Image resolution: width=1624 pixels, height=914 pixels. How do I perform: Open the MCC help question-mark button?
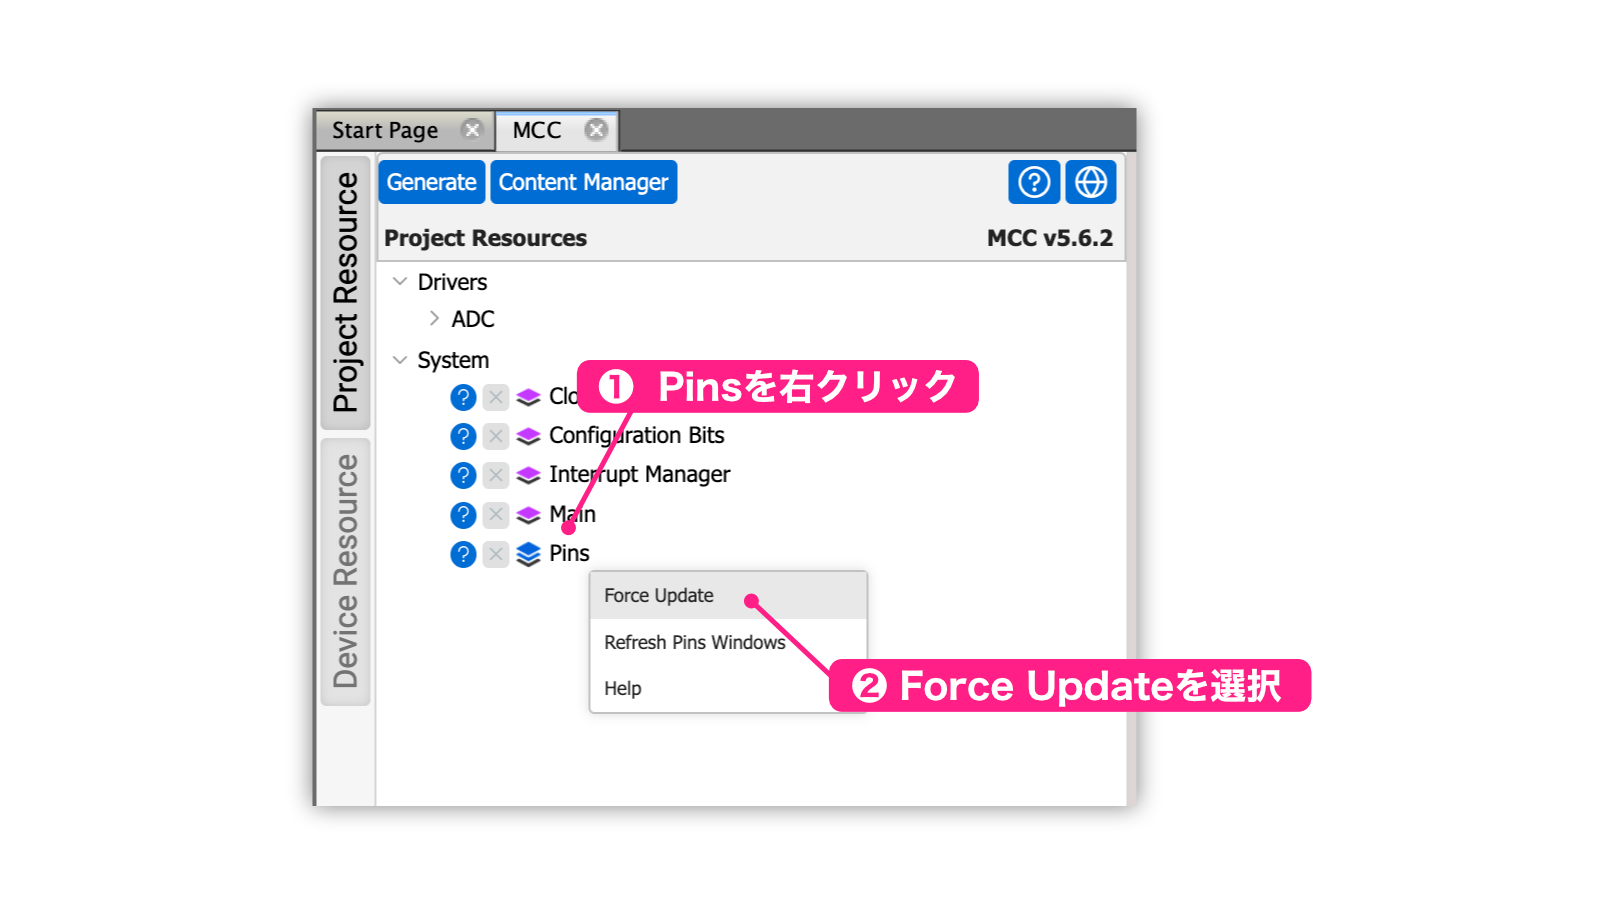[x=1034, y=182]
